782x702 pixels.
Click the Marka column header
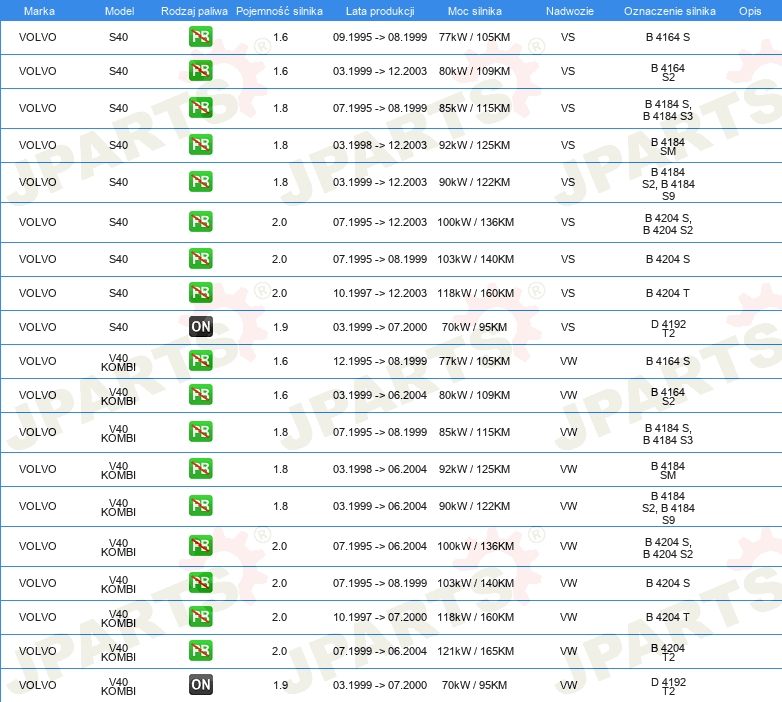(39, 10)
